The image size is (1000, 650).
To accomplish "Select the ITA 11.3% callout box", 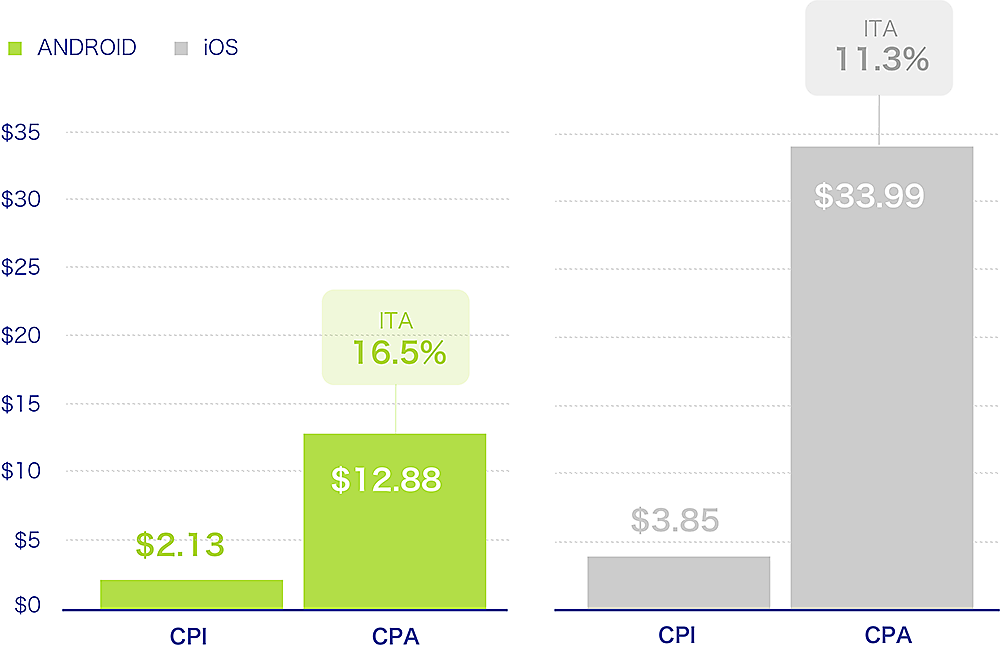I will (879, 47).
